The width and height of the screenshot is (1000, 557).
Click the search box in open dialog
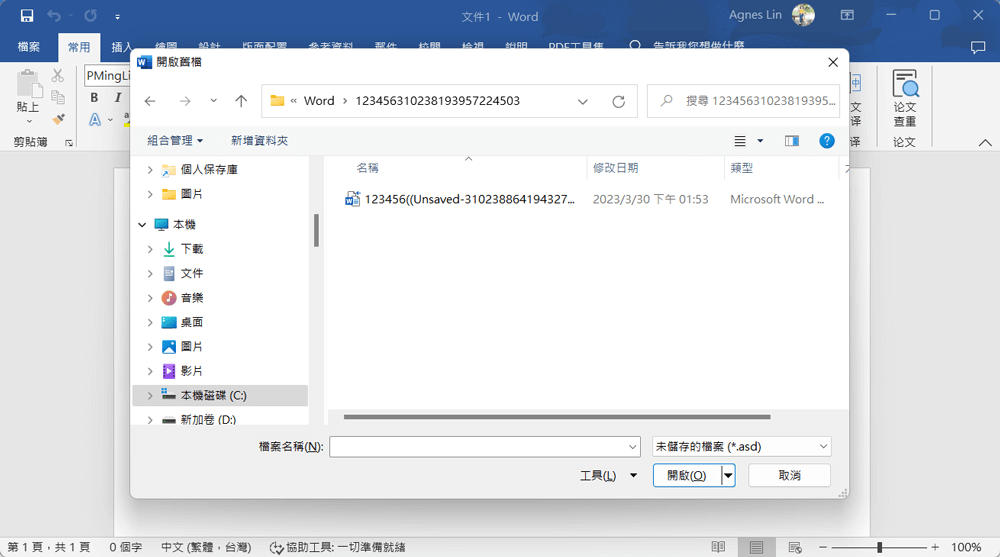click(x=744, y=101)
